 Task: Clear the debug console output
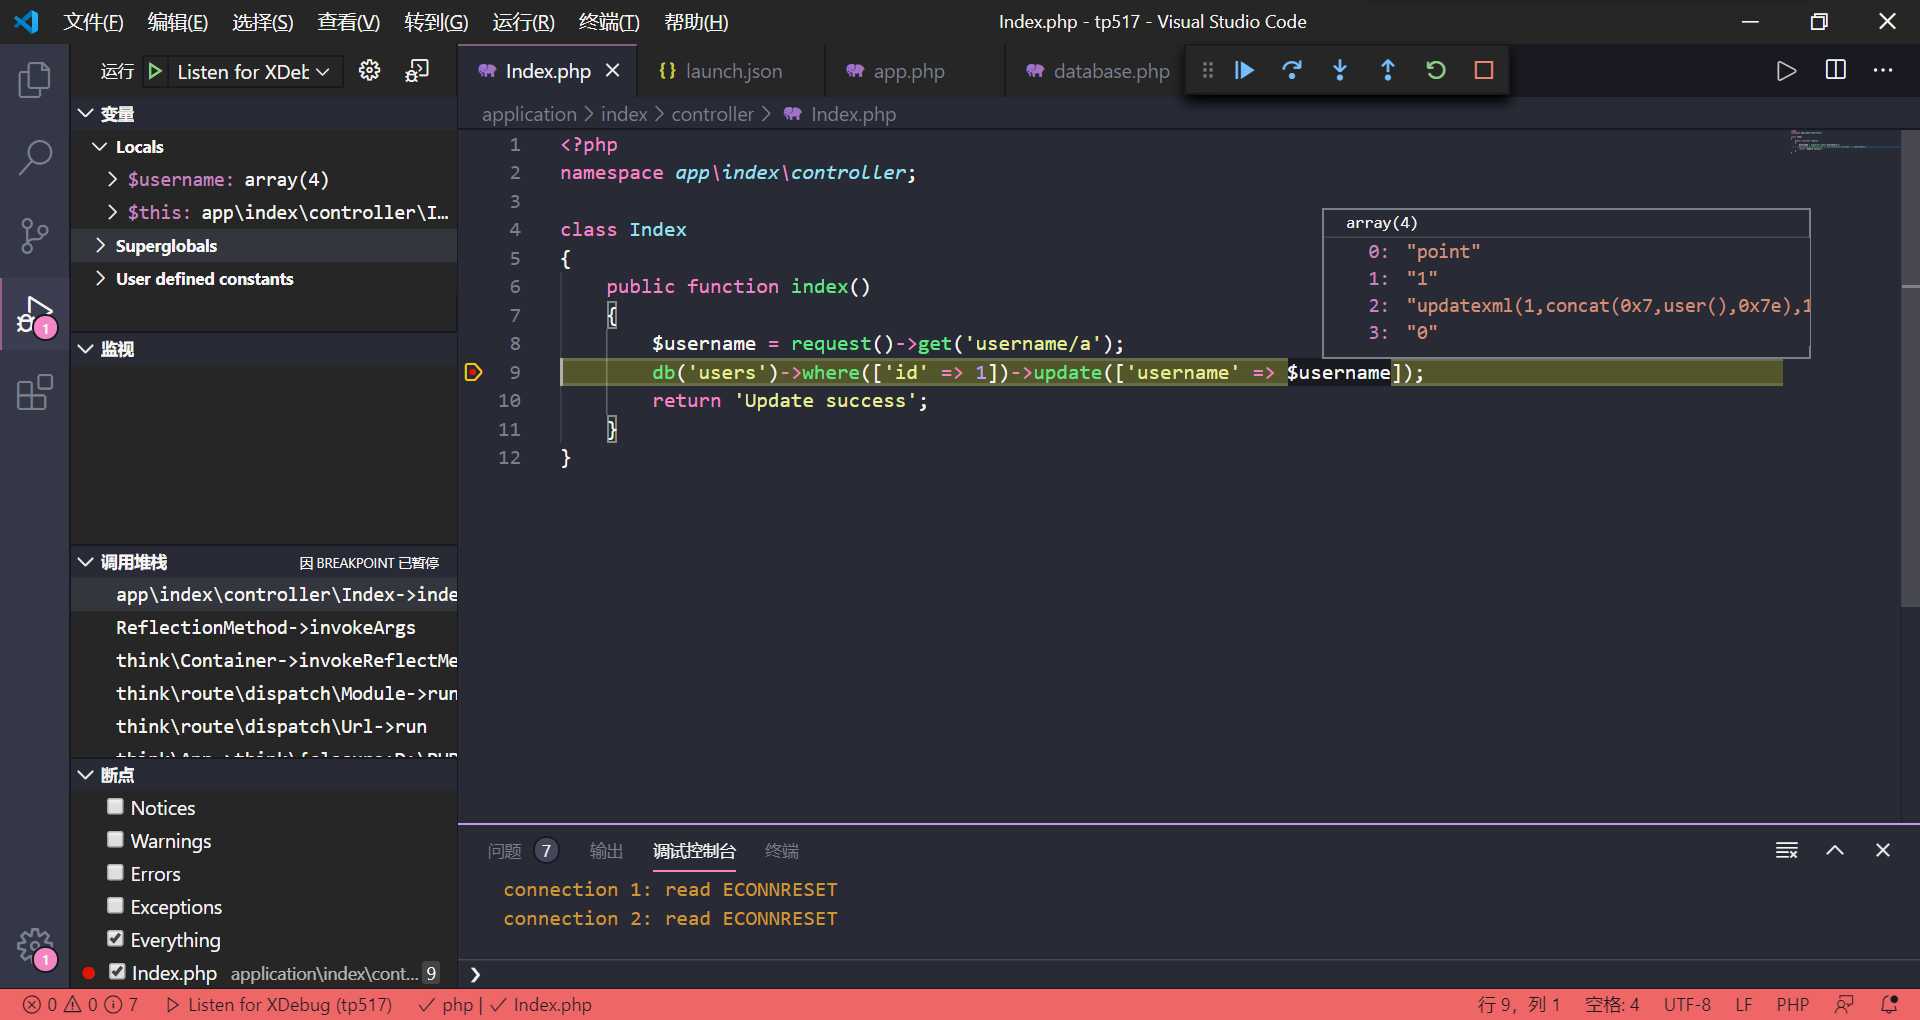click(x=1787, y=850)
